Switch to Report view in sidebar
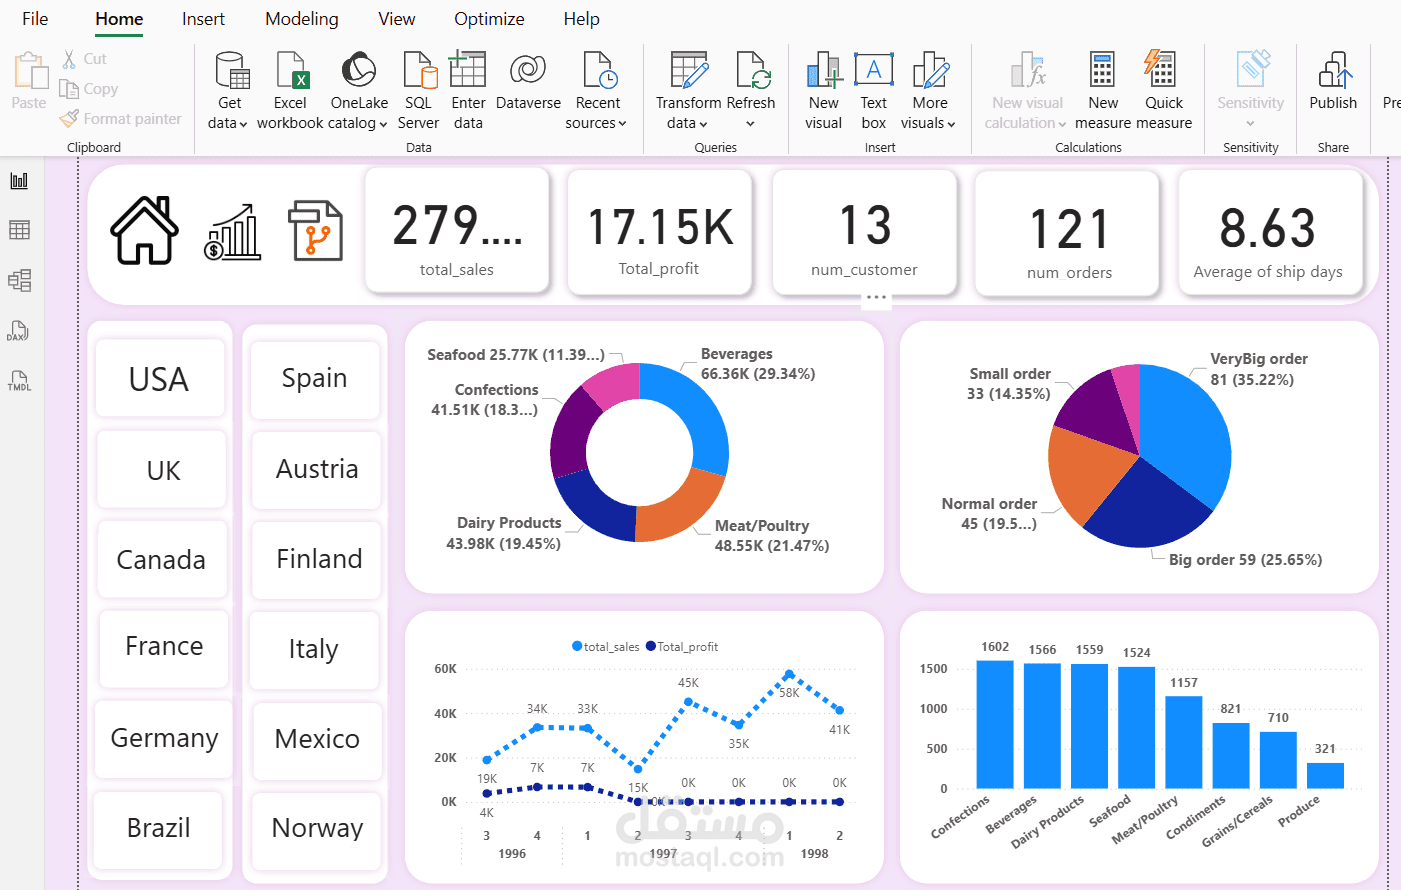 click(x=19, y=181)
